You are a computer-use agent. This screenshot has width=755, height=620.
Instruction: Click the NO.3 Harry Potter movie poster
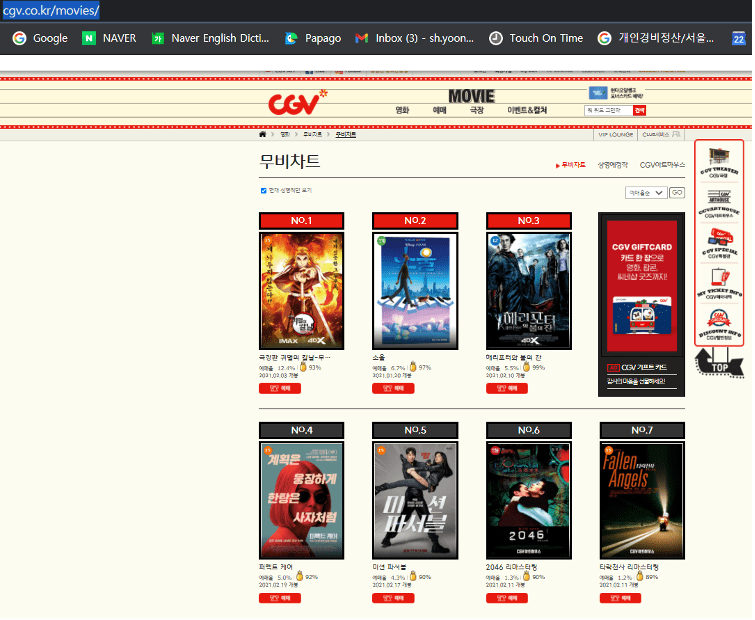(x=529, y=291)
